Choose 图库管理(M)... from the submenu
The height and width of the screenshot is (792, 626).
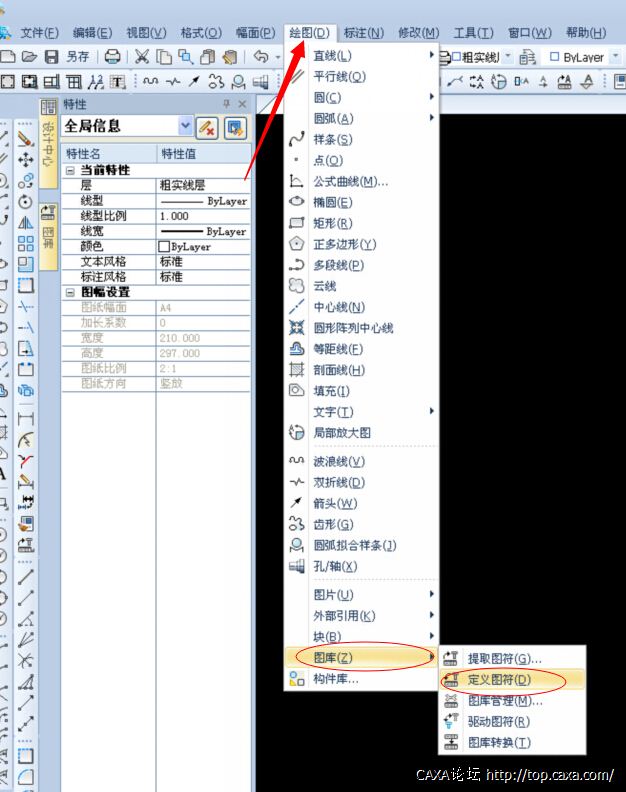(512, 701)
